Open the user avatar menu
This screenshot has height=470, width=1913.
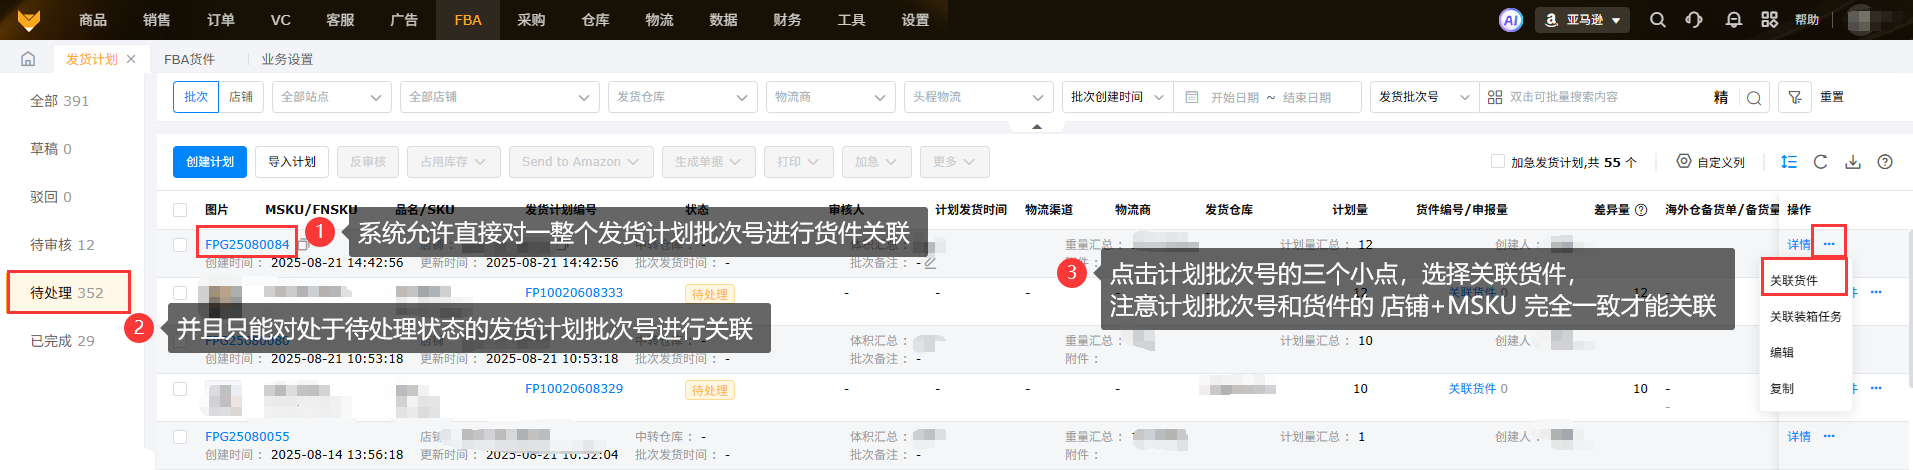[1861, 19]
